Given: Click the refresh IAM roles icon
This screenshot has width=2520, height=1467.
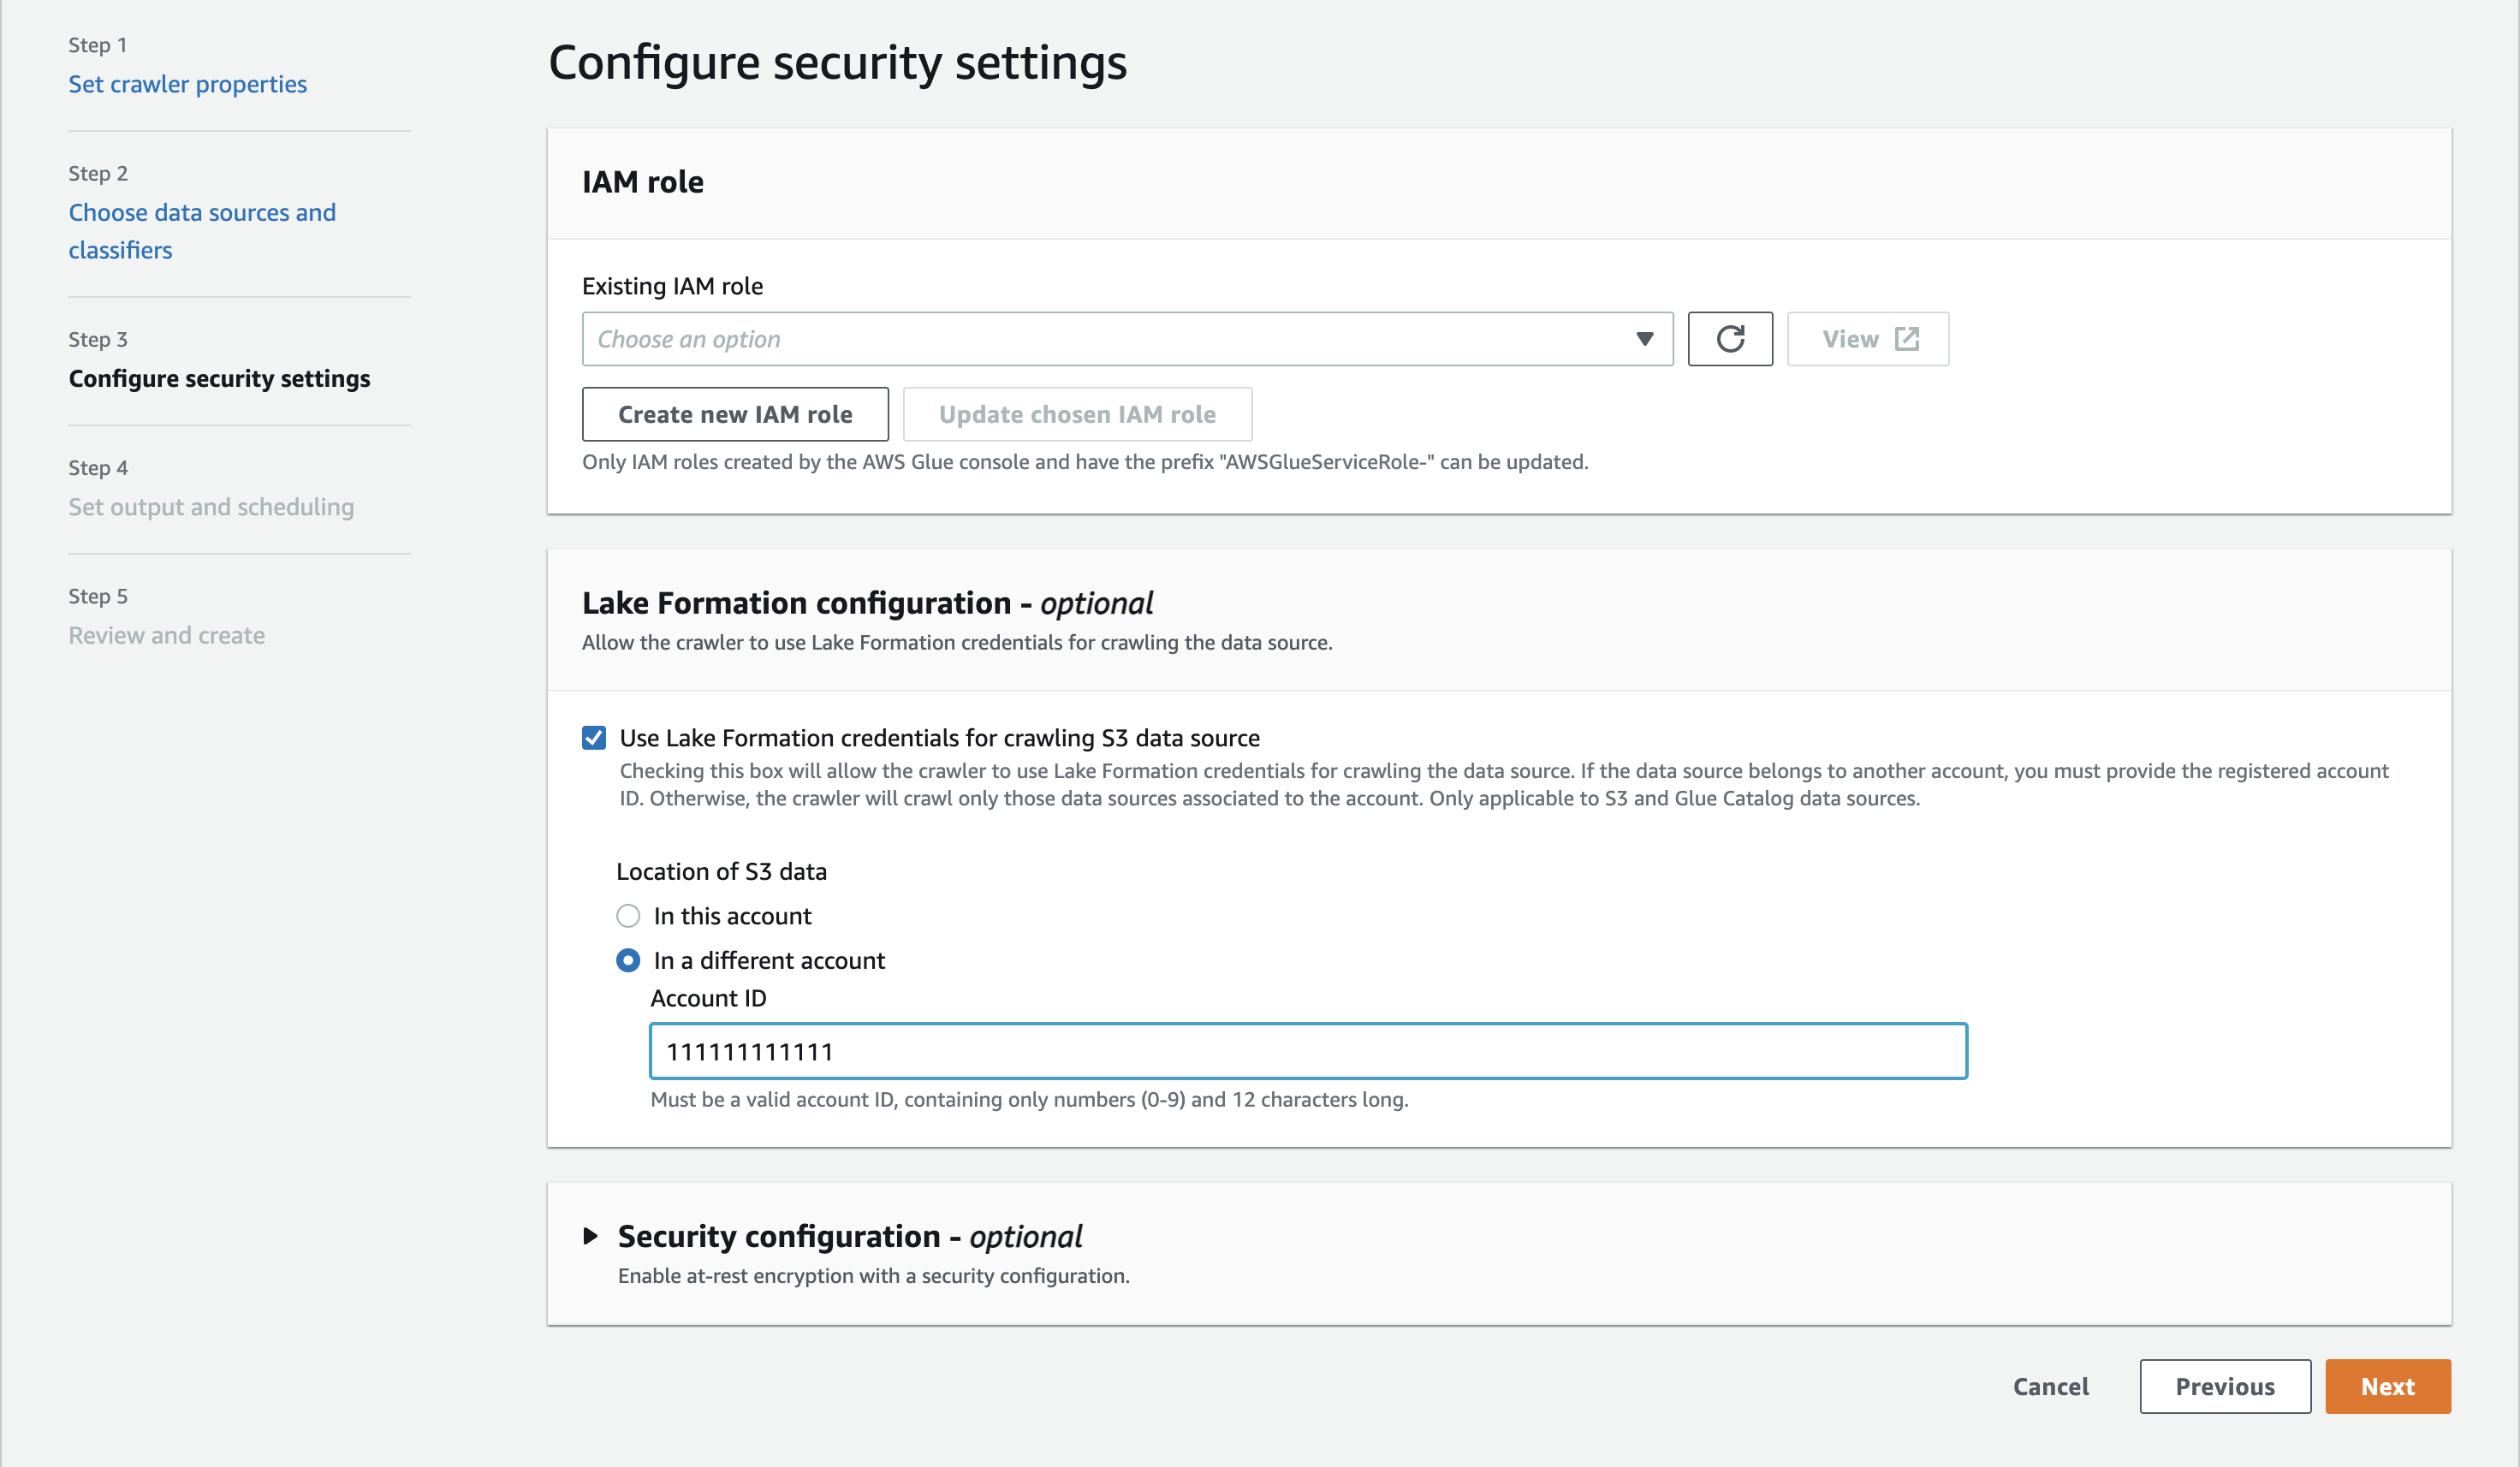Looking at the screenshot, I should point(1727,339).
